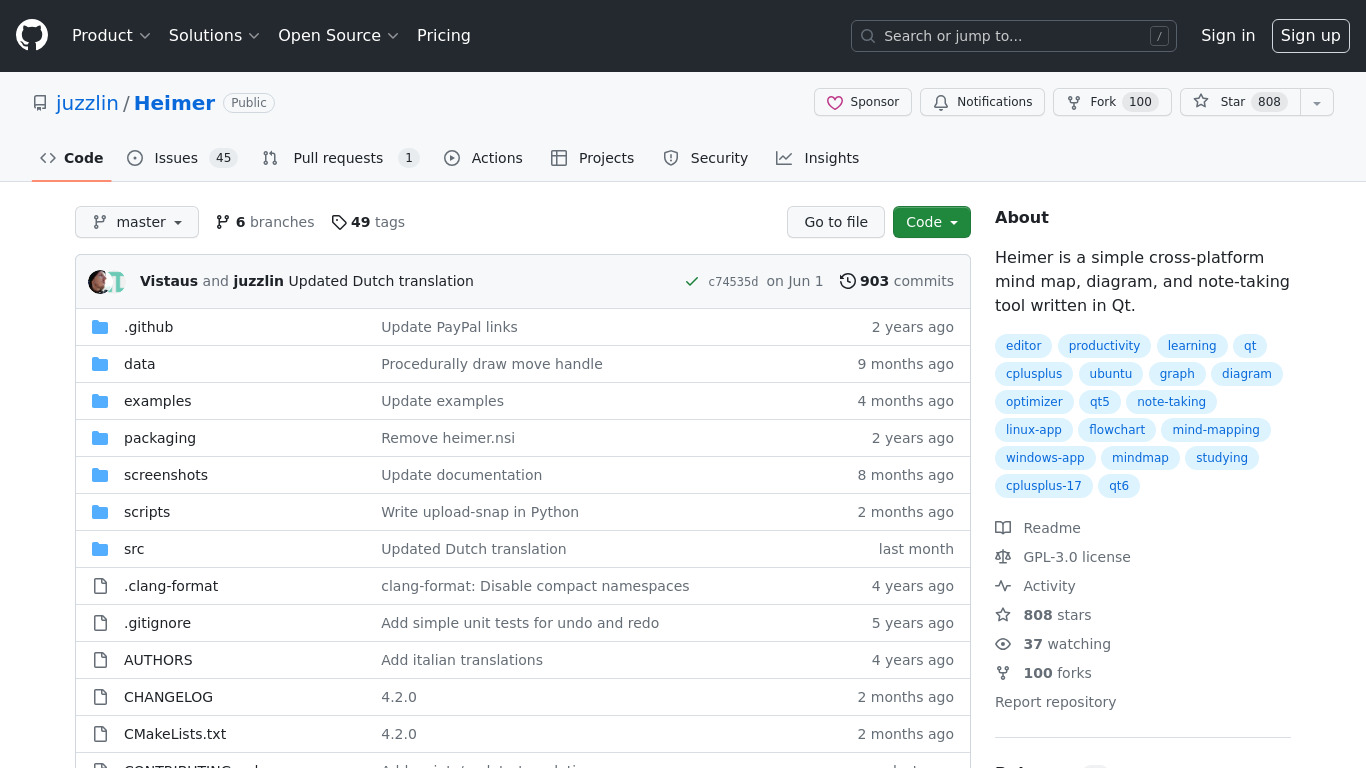The width and height of the screenshot is (1366, 768).
Task: Open the Heimer repository name link
Action: coord(174,103)
